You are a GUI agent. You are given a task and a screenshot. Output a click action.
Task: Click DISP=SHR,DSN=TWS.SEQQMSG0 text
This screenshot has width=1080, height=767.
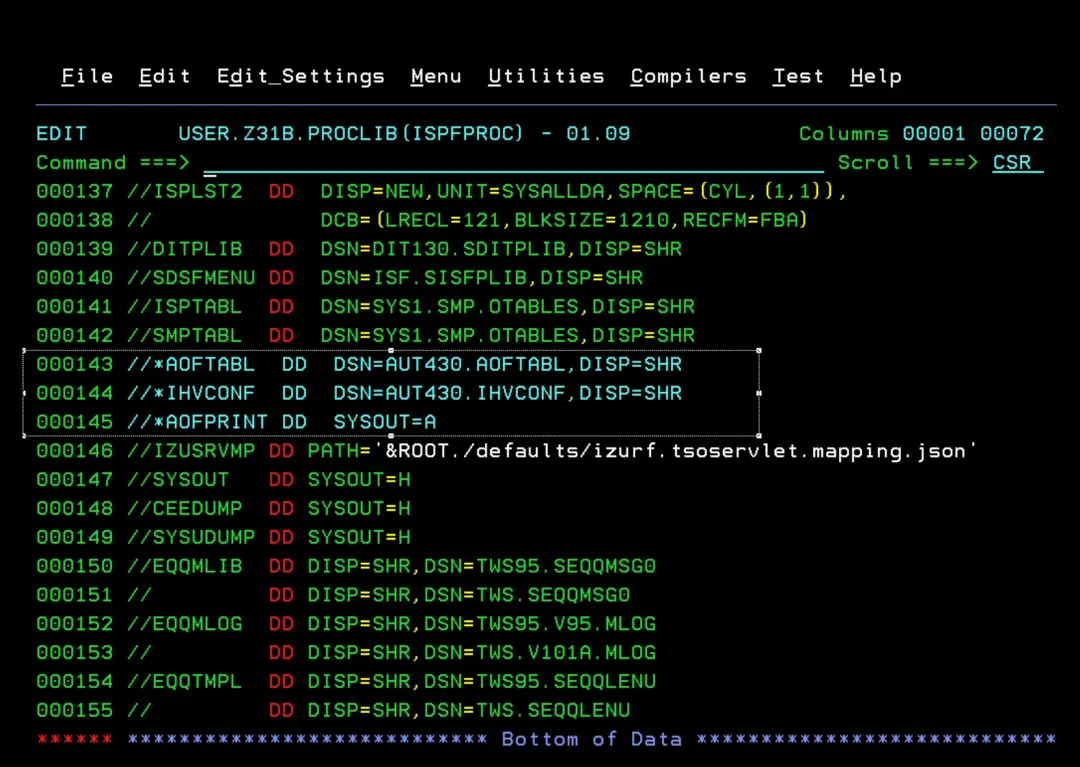point(468,596)
